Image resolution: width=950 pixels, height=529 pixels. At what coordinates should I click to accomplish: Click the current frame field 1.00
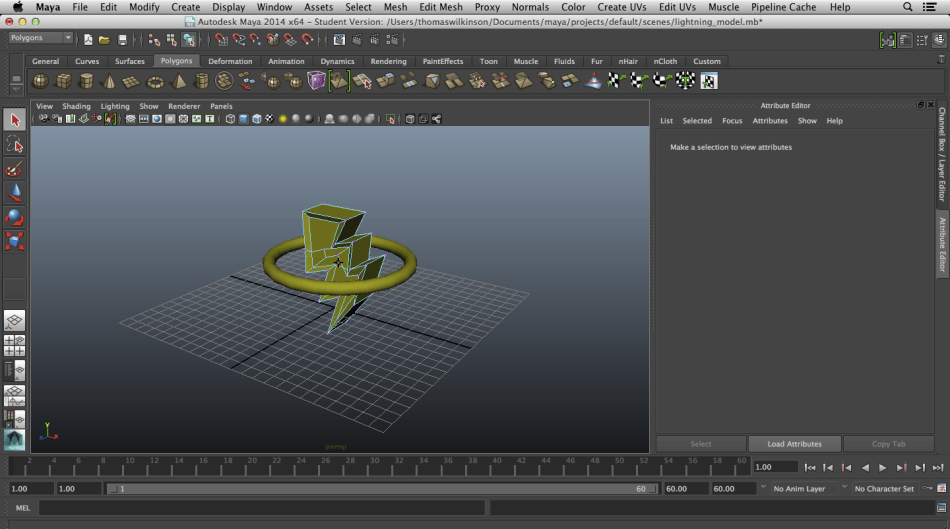point(775,467)
